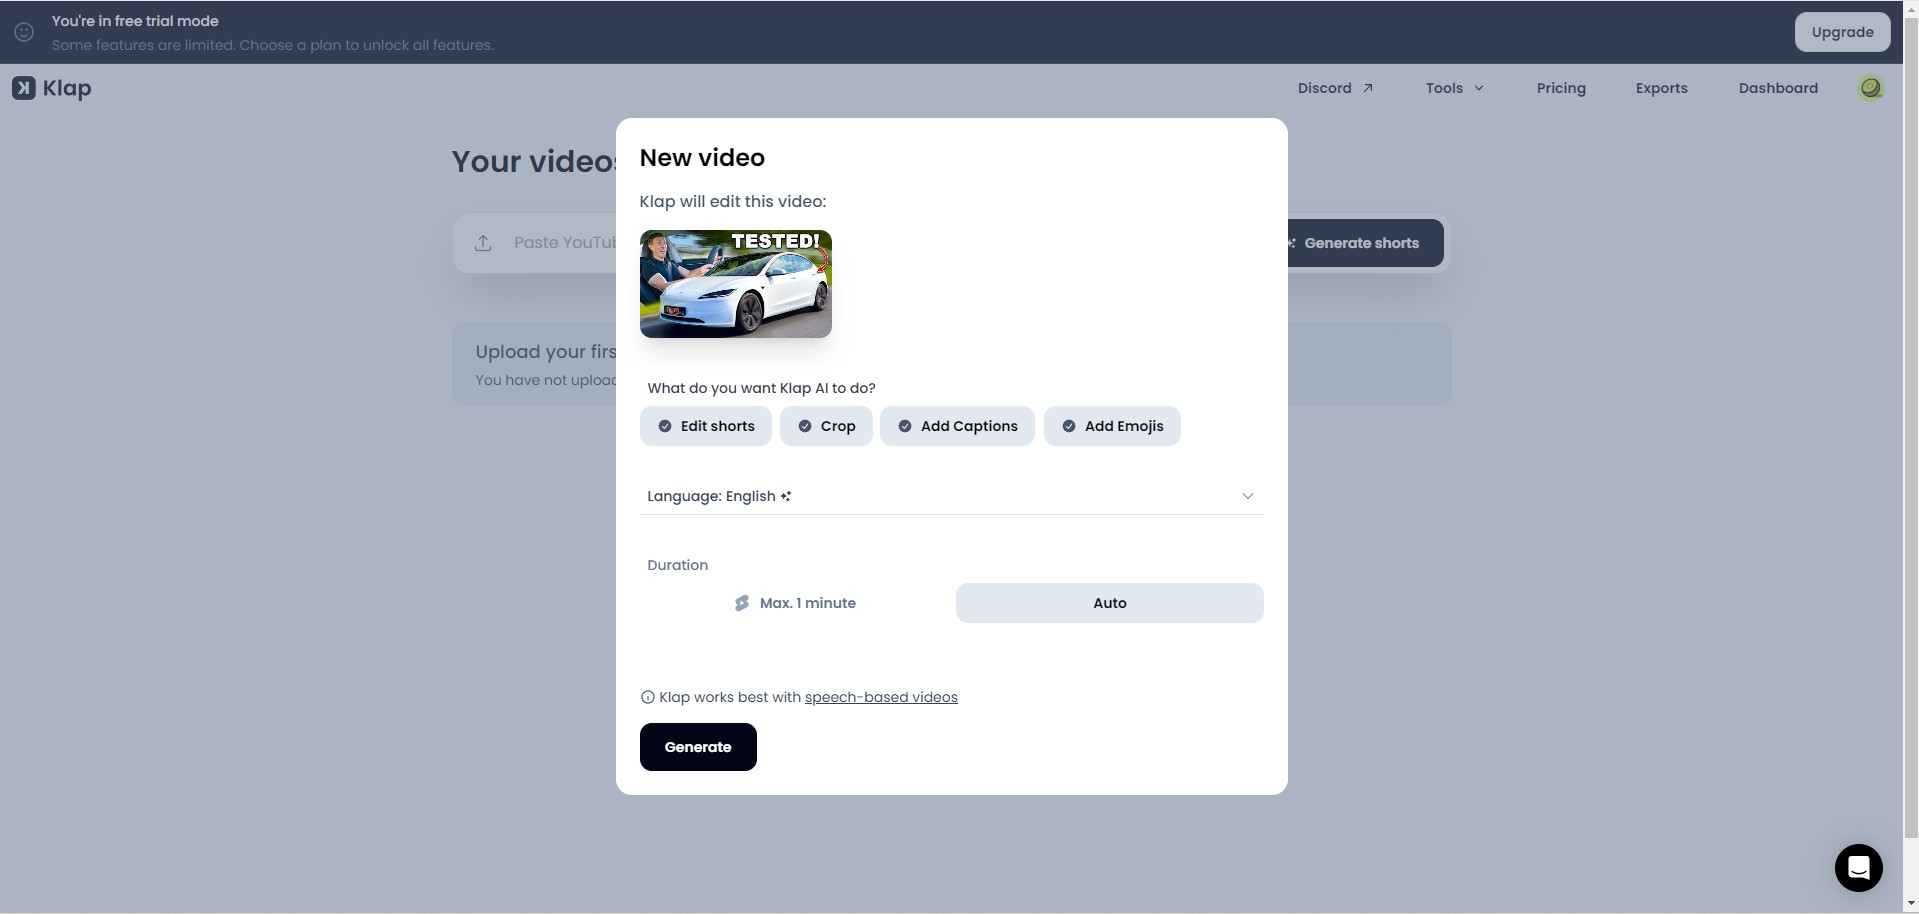Click the Klap logo icon
Viewport: 1919px width, 914px height.
pos(23,88)
